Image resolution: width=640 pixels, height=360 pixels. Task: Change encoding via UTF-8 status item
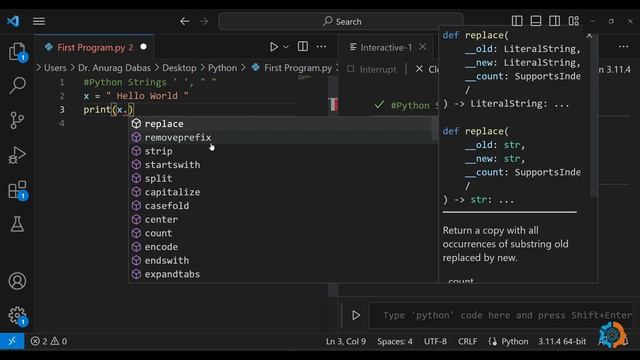pos(435,341)
